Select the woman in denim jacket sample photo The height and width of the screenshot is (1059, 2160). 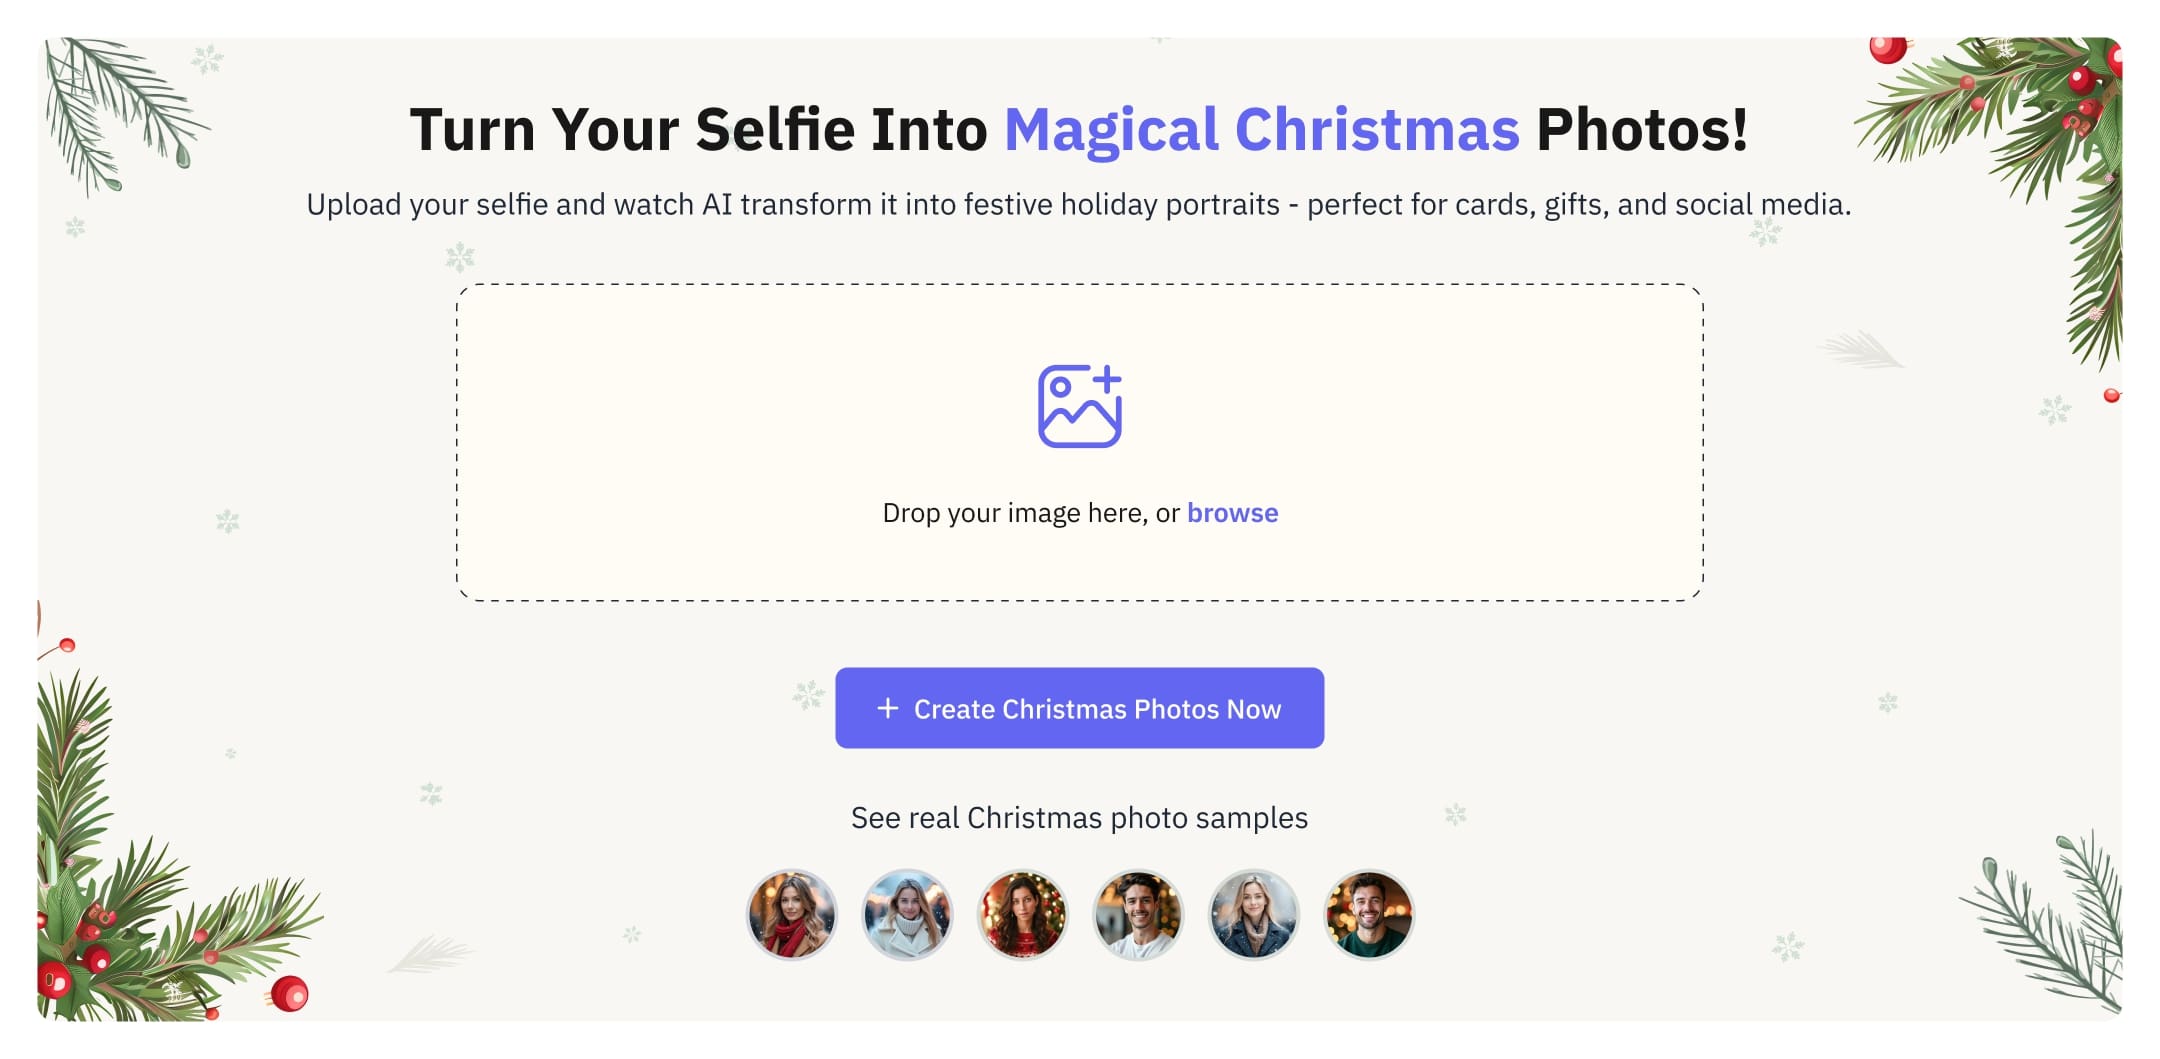[x=1254, y=914]
